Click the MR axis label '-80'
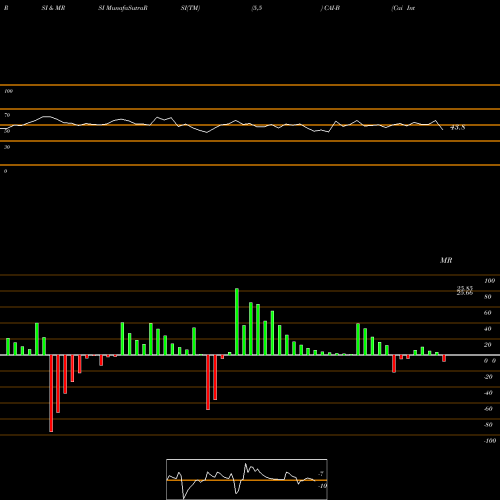Viewport: 500px width, 500px height. pos(488,425)
